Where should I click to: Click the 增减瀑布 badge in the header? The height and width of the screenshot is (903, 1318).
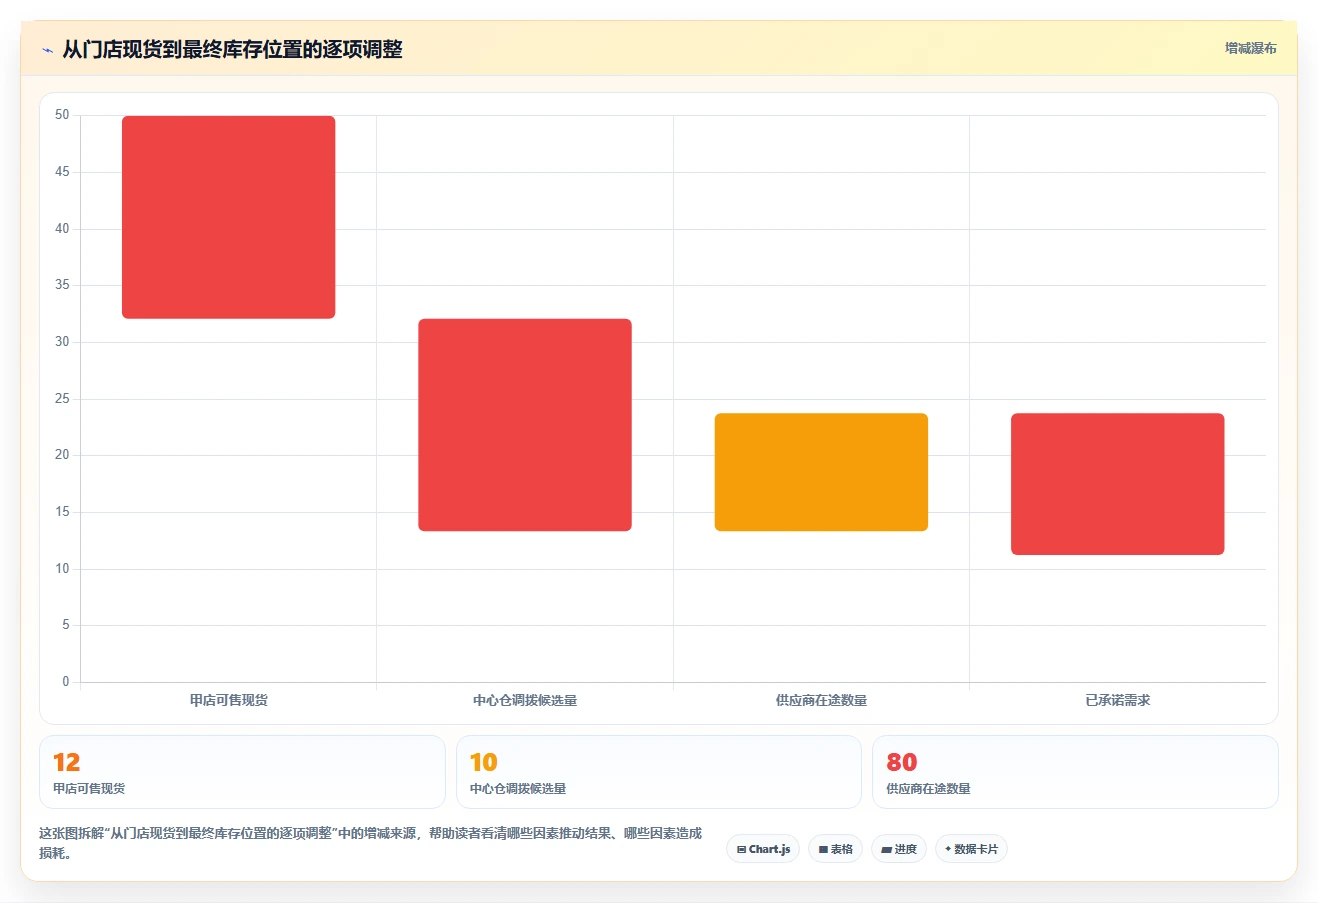point(1251,48)
